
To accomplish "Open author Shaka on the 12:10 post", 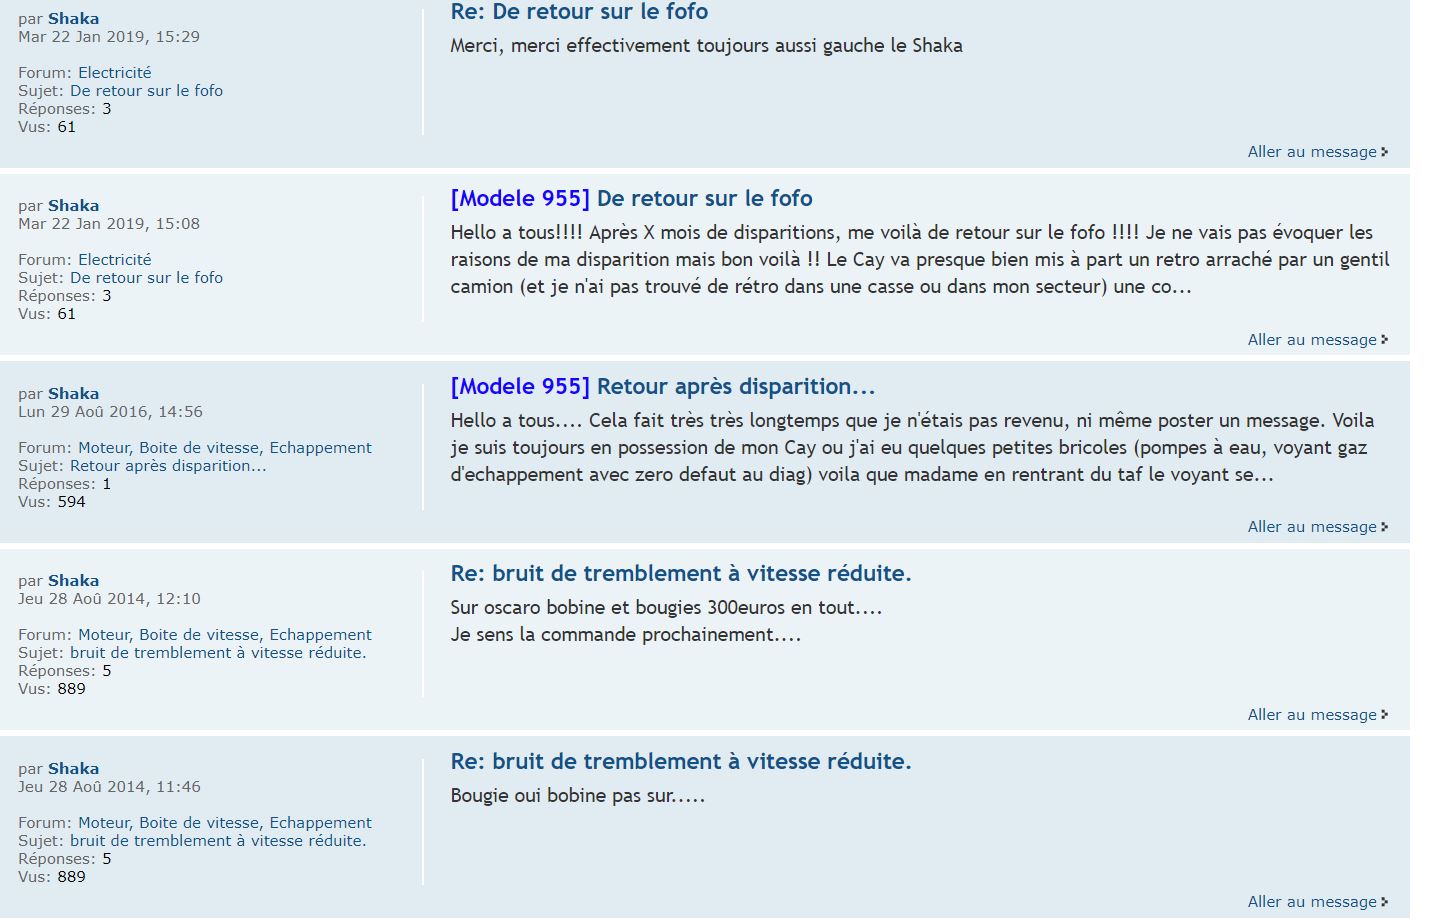I will (x=73, y=581).
